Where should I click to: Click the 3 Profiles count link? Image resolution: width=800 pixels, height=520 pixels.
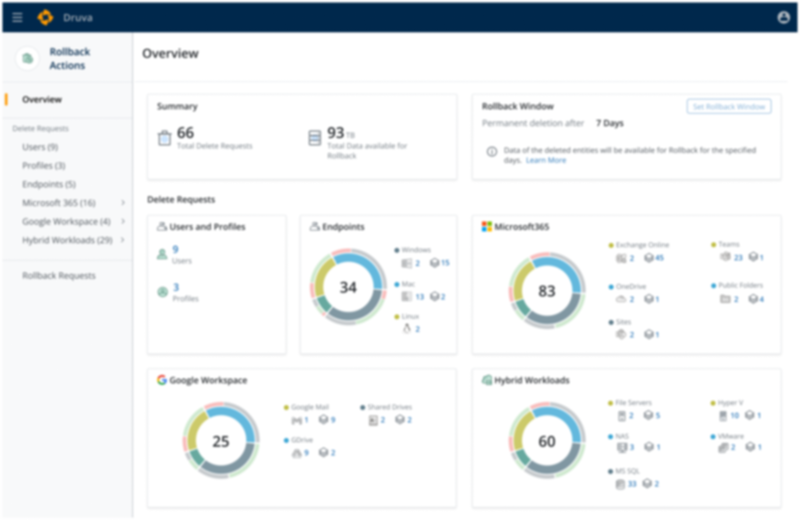[176, 287]
